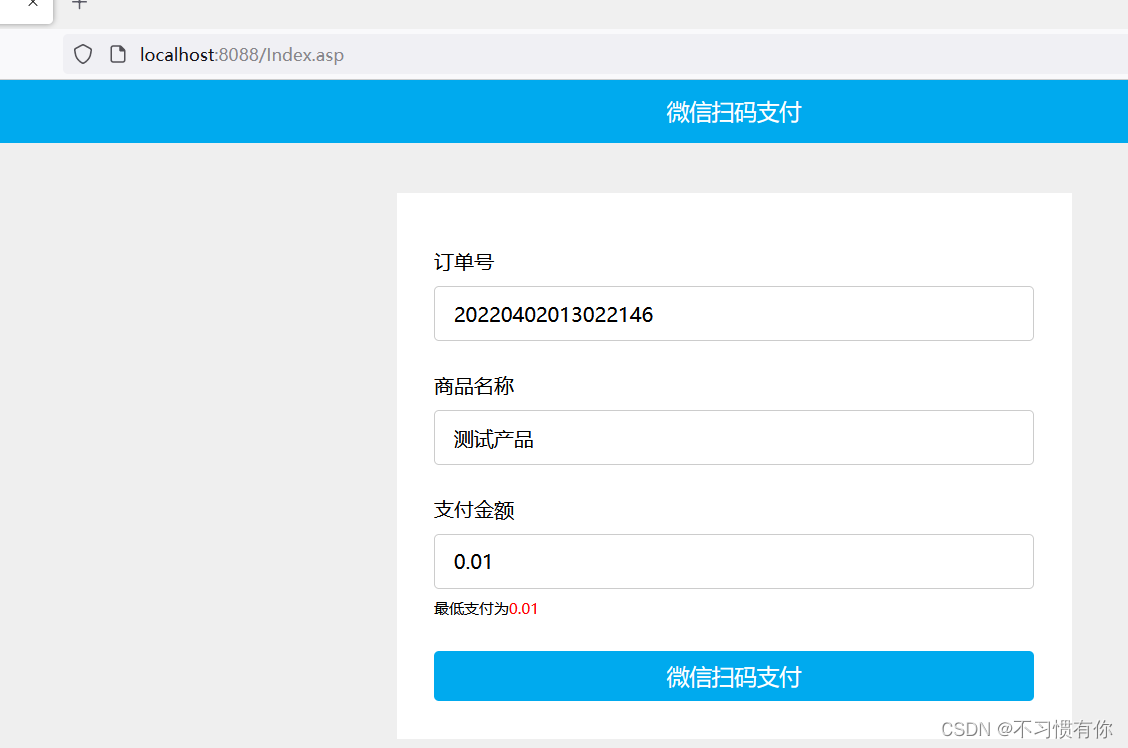Click the 支付金额 label
The width and height of the screenshot is (1128, 748).
473,510
